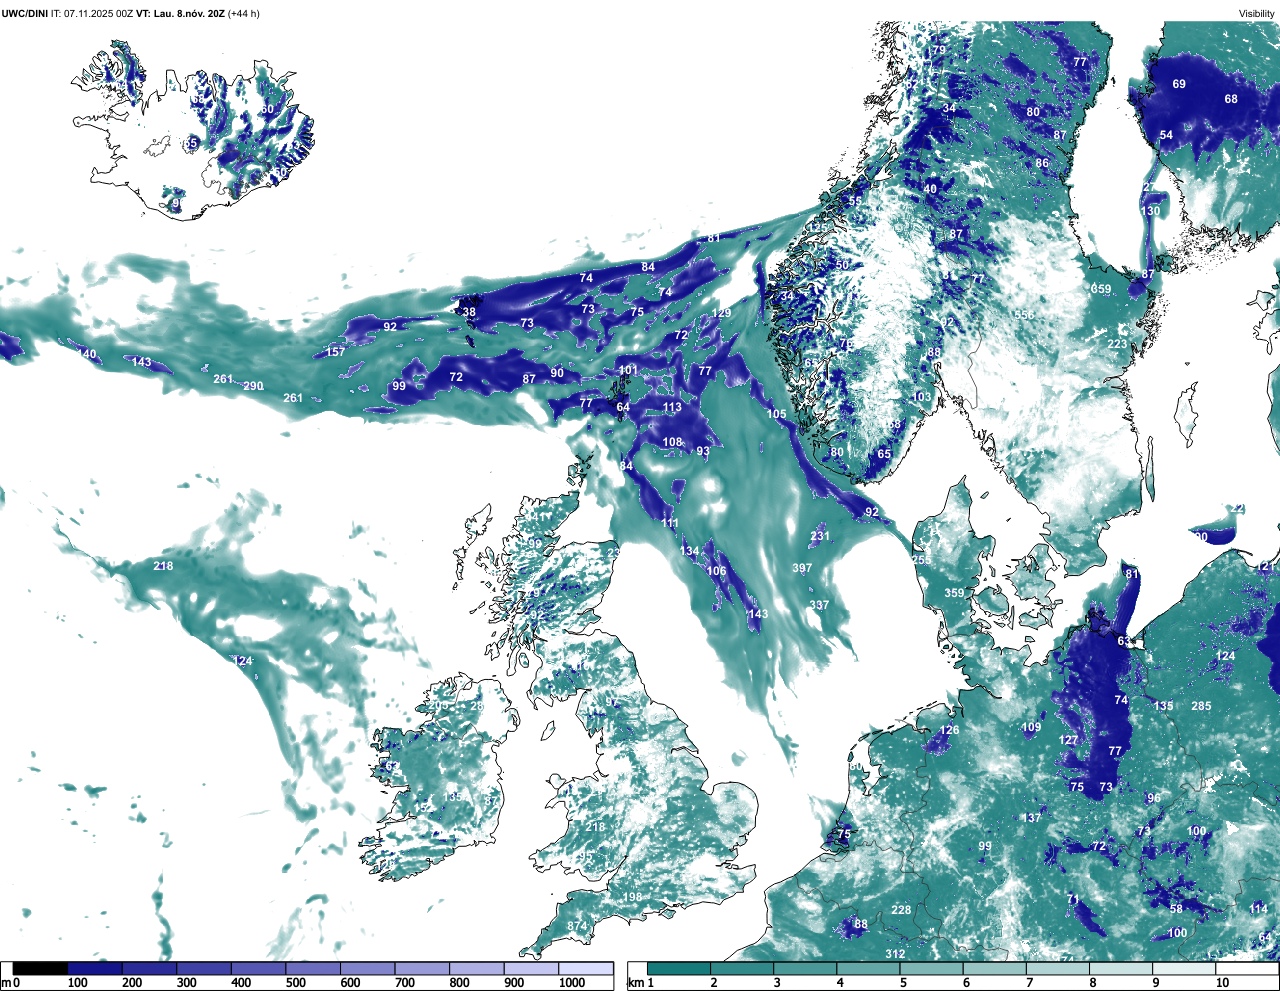Click the '337' visibility value on map

(819, 605)
